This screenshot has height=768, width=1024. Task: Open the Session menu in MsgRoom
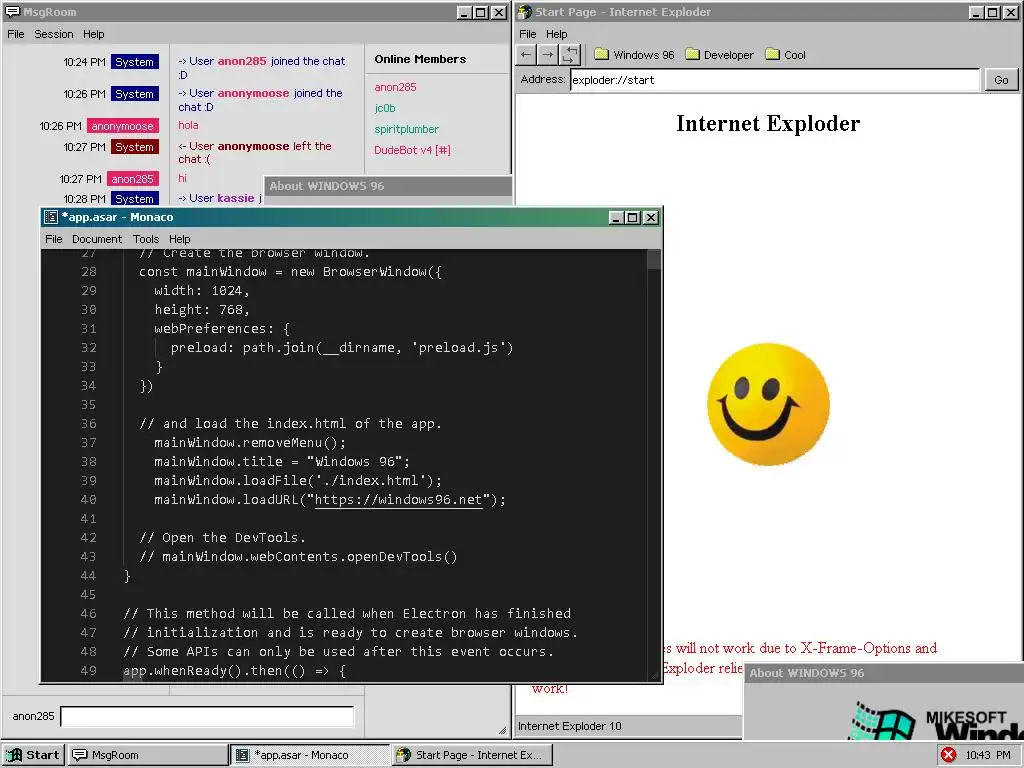54,34
